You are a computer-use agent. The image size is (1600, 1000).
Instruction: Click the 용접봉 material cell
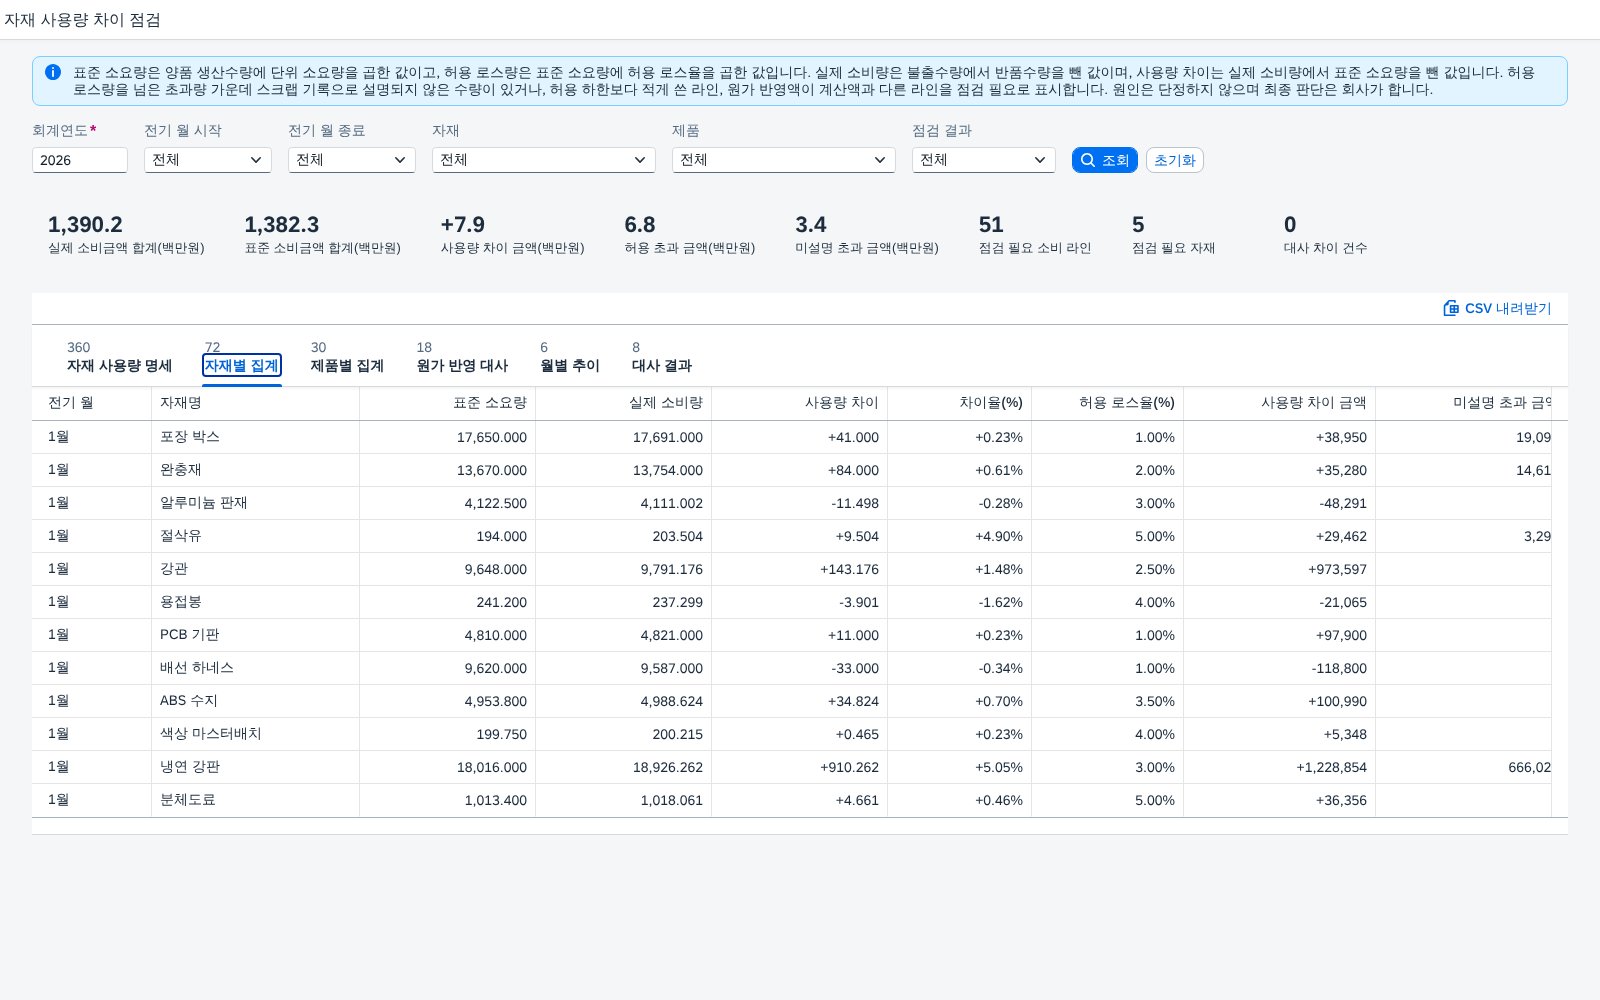click(x=256, y=602)
